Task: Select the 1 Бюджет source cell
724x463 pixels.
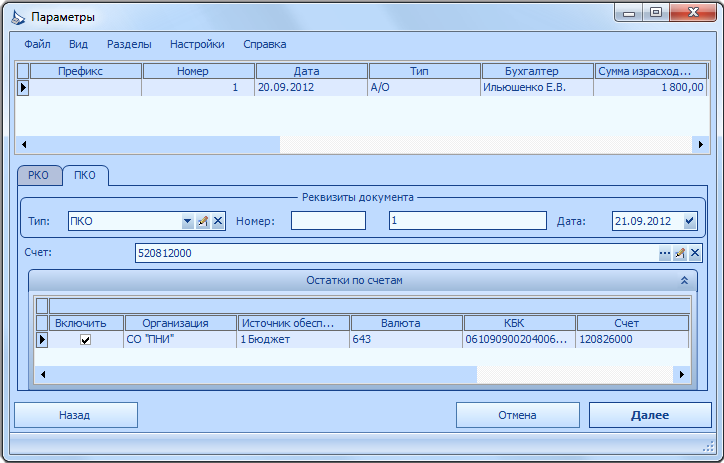Action: [293, 339]
